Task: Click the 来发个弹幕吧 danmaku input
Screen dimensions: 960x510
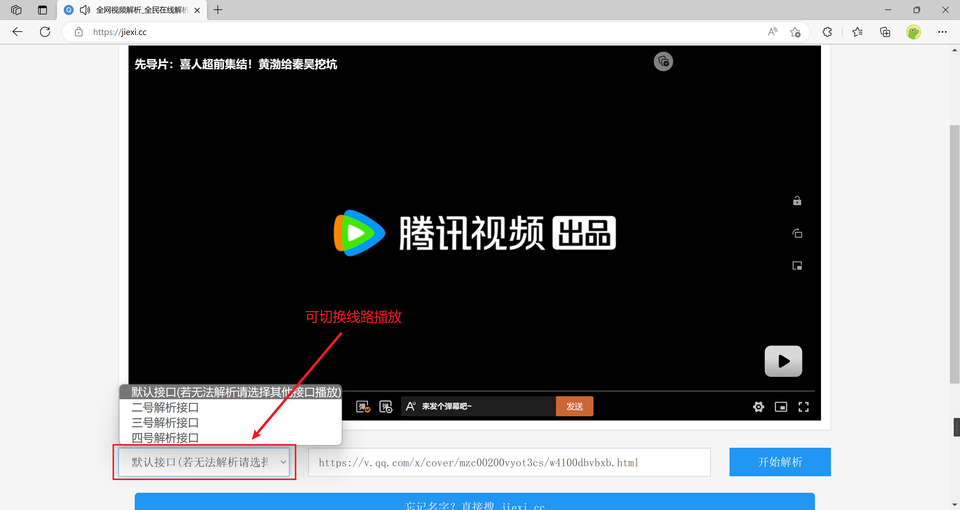Action: [x=487, y=407]
